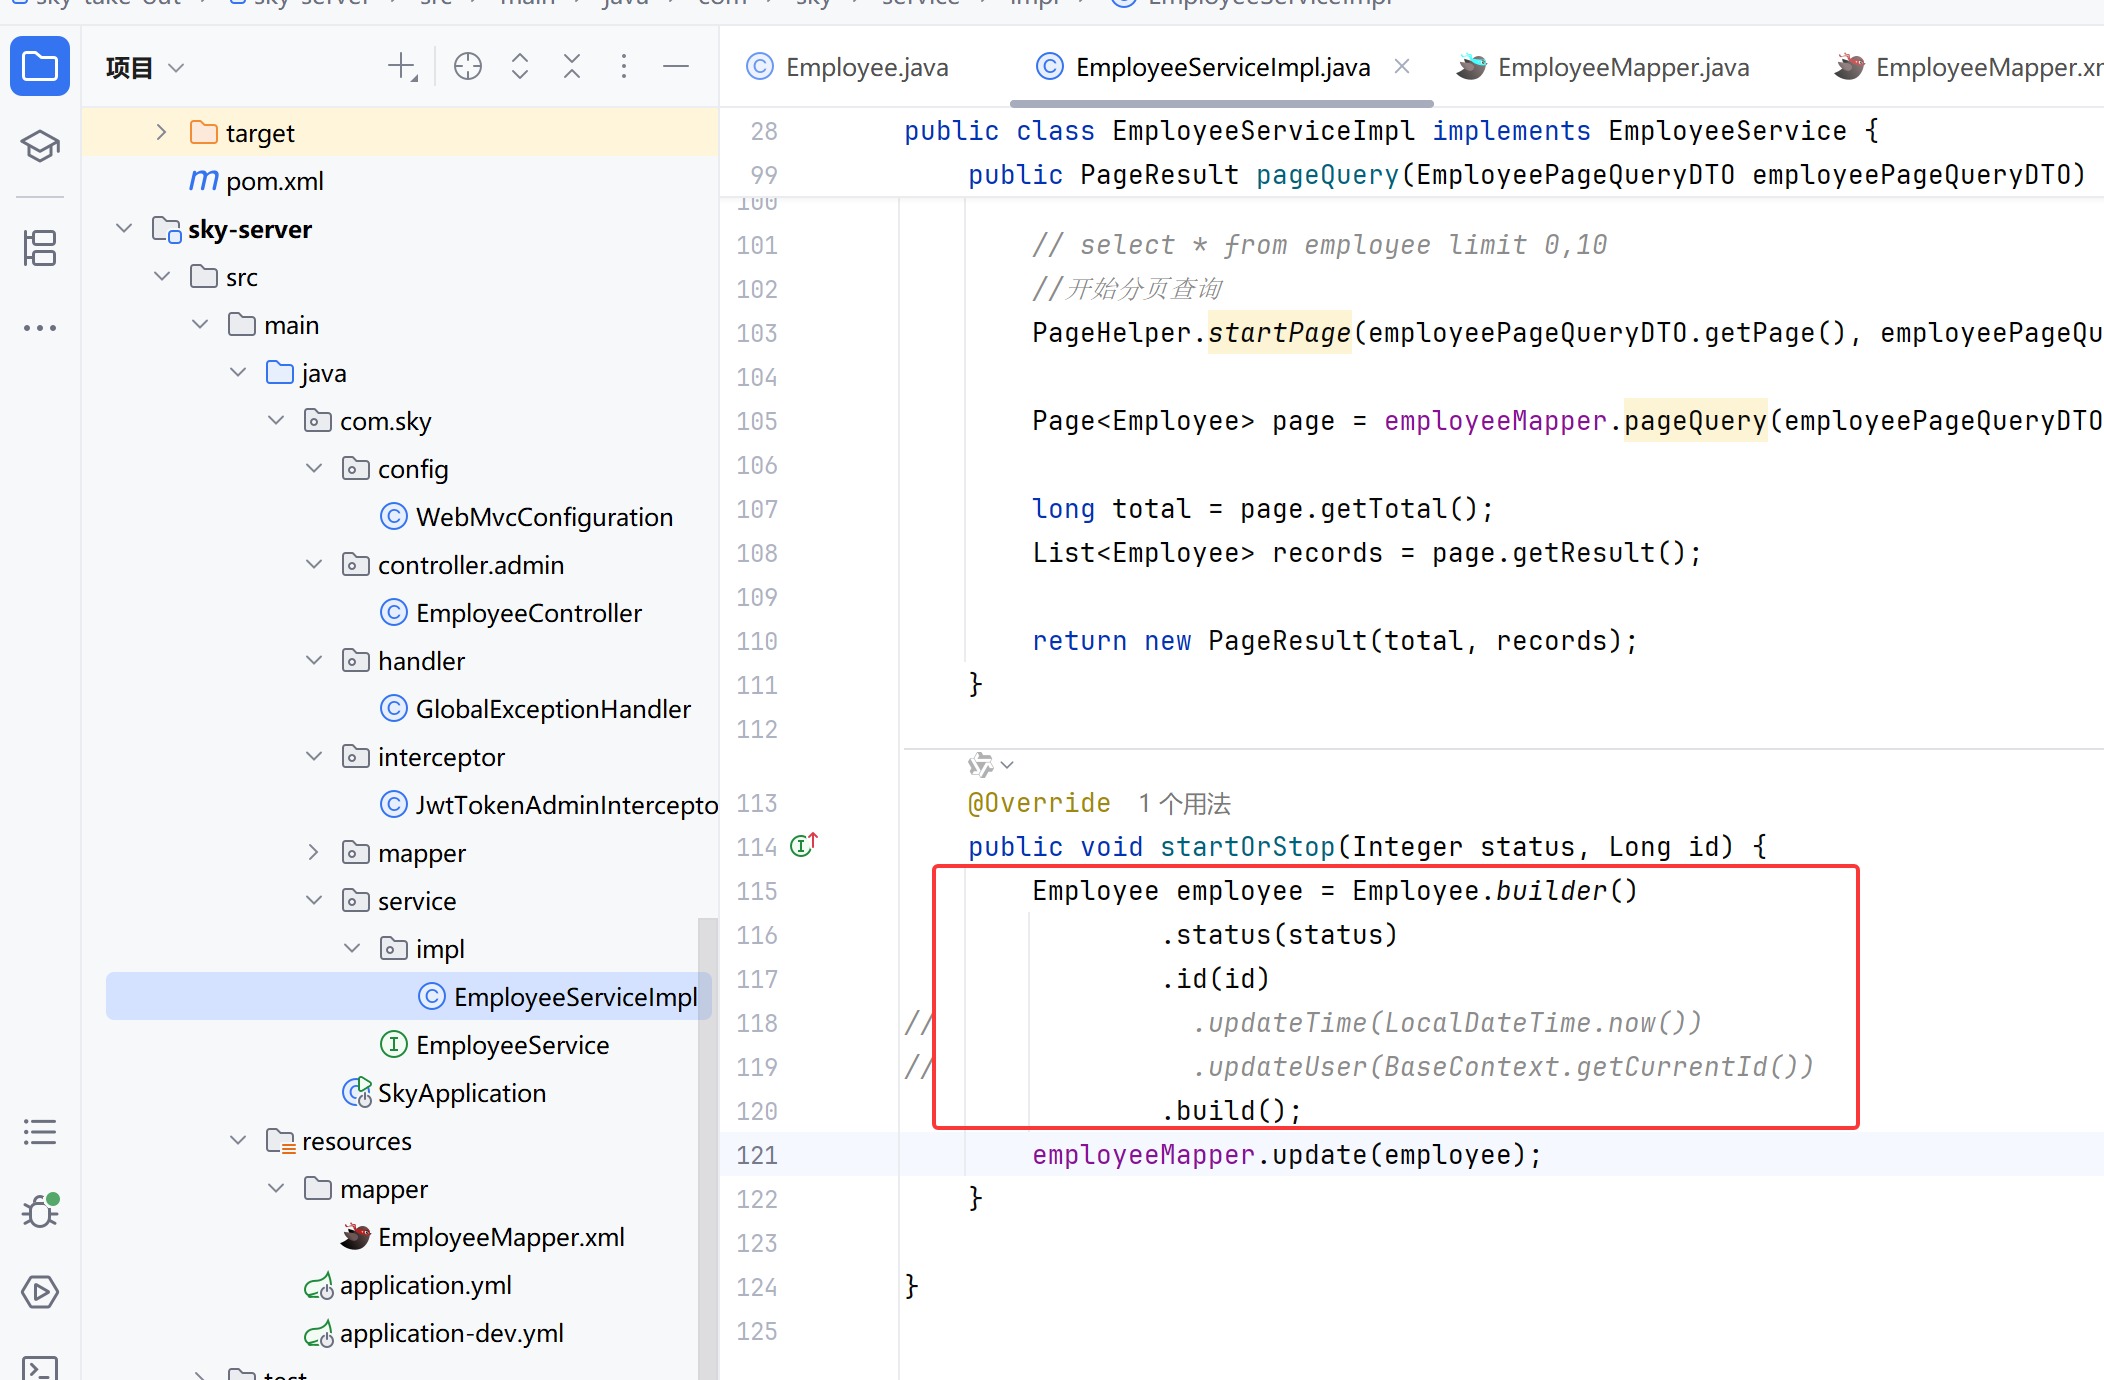Open the Services run tool icon
This screenshot has width=2104, height=1380.
[40, 1292]
